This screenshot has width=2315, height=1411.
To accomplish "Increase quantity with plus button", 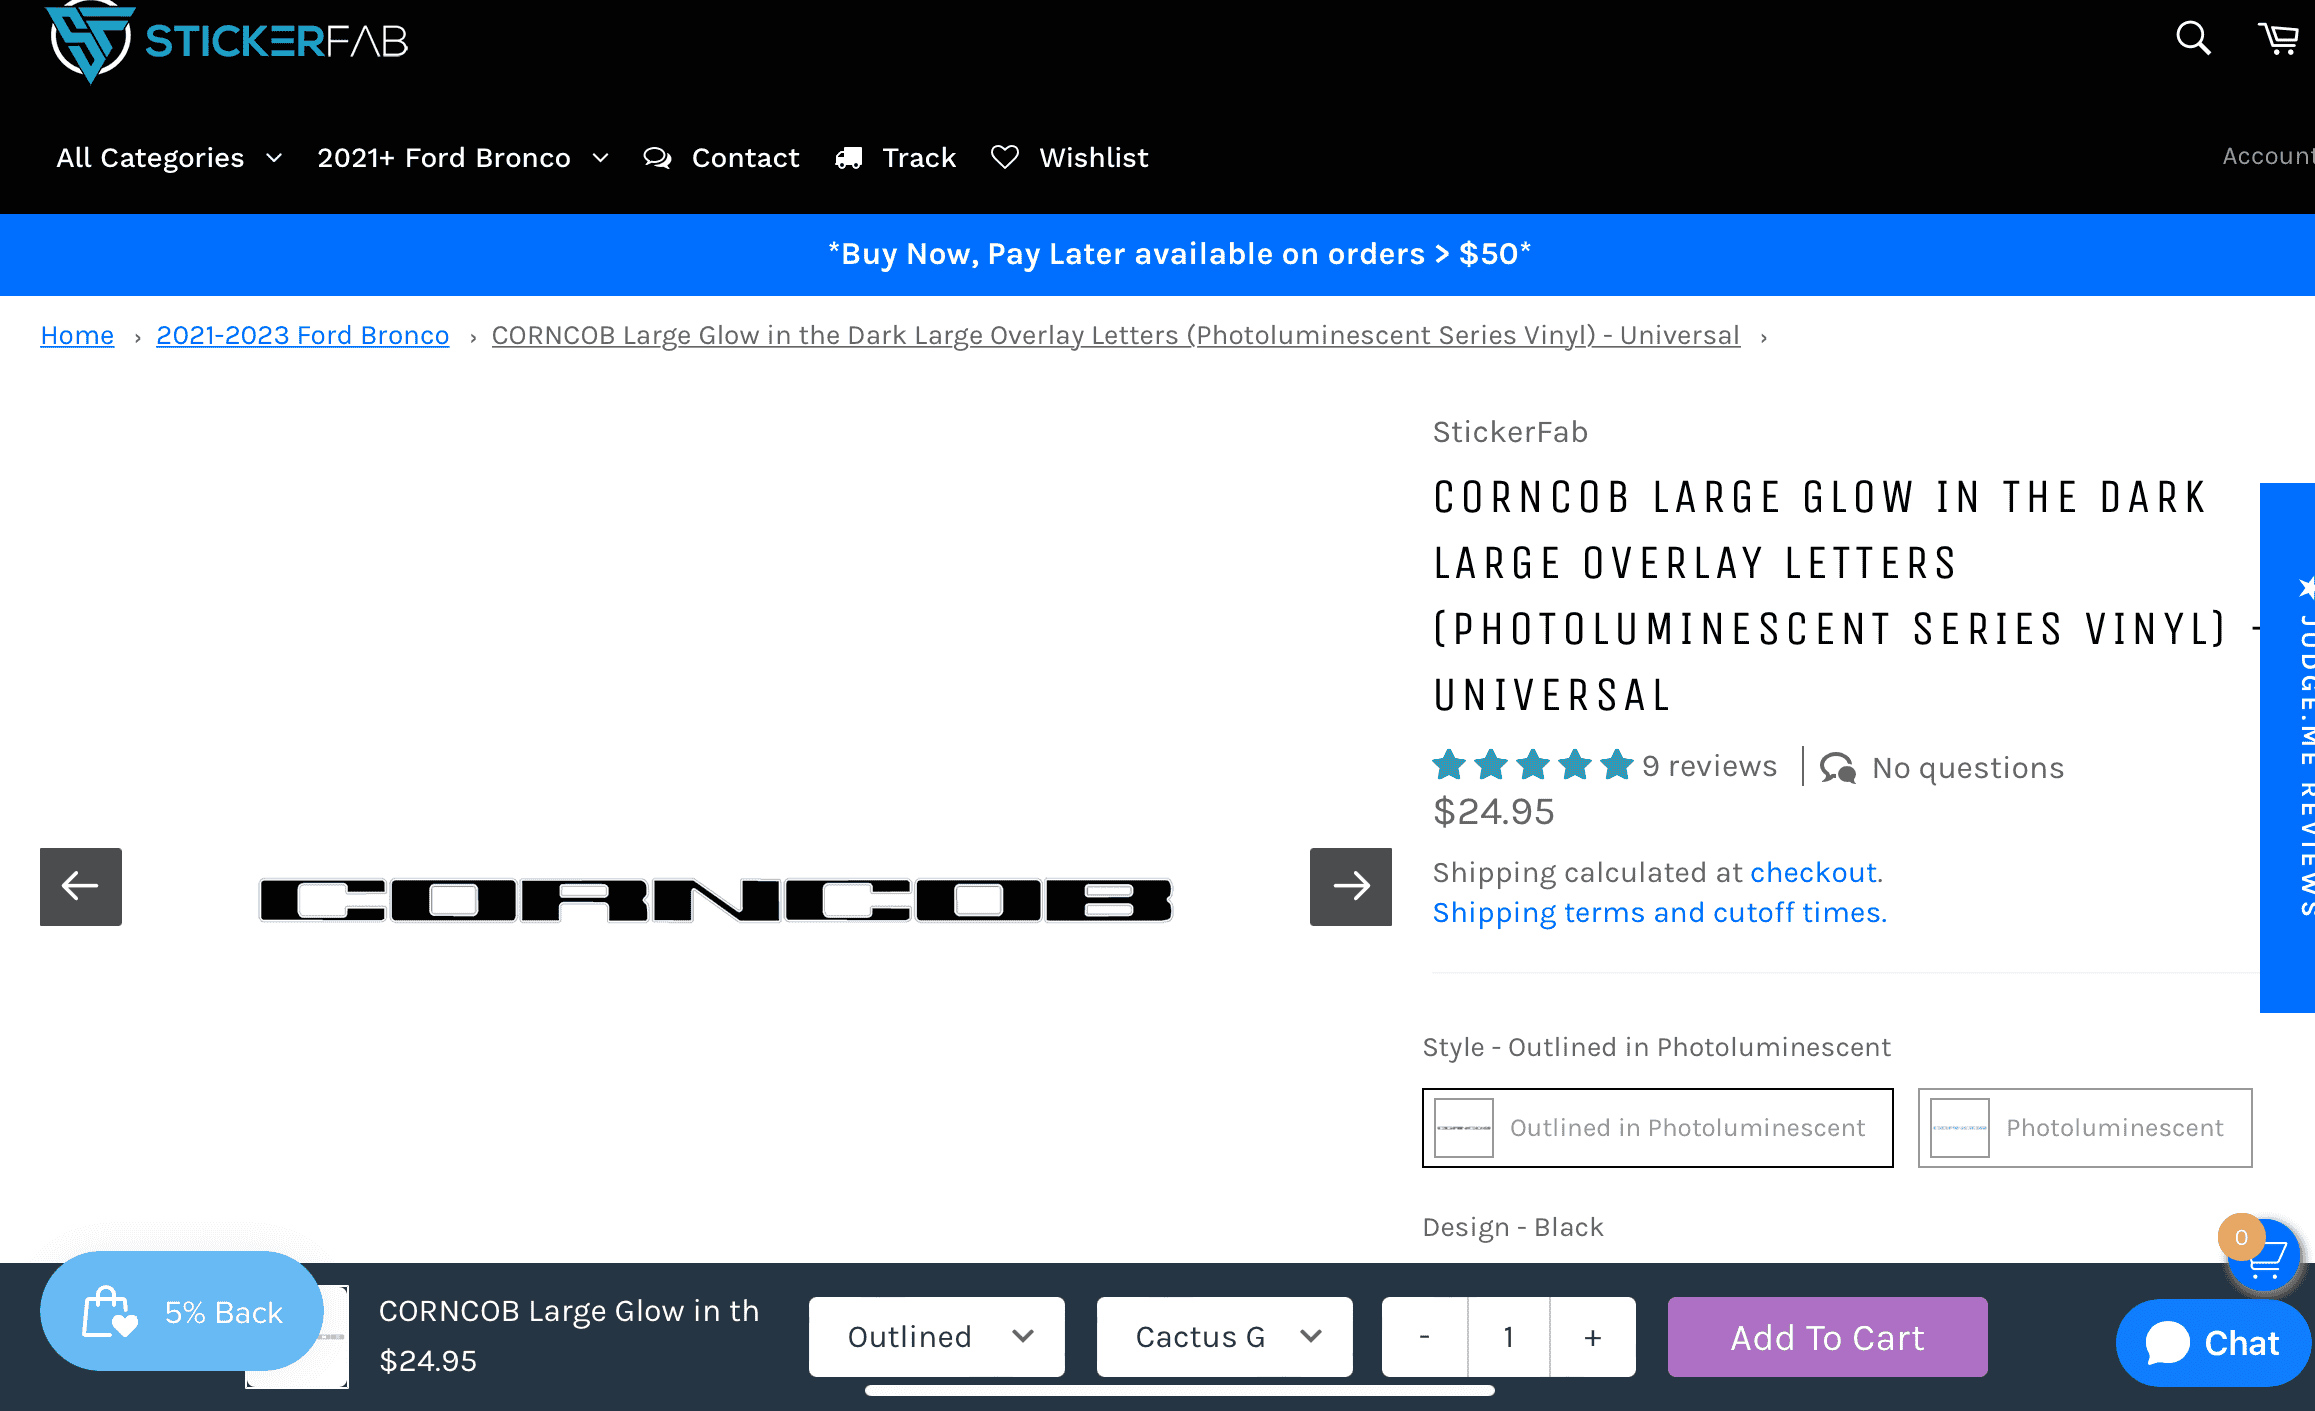I will 1593,1337.
